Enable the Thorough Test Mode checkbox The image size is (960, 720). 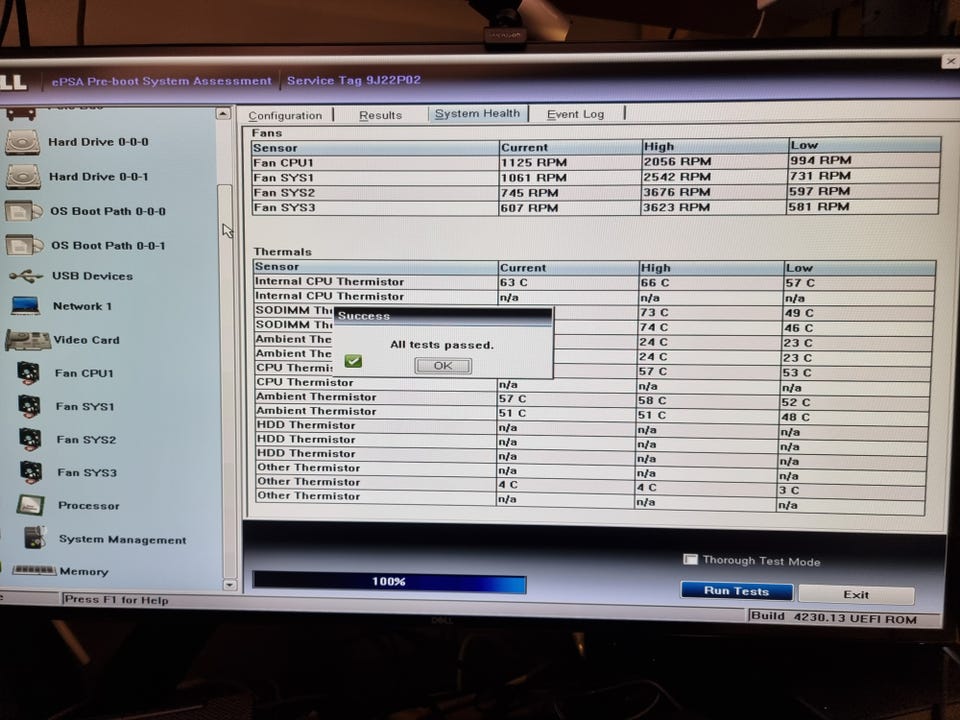(x=691, y=559)
